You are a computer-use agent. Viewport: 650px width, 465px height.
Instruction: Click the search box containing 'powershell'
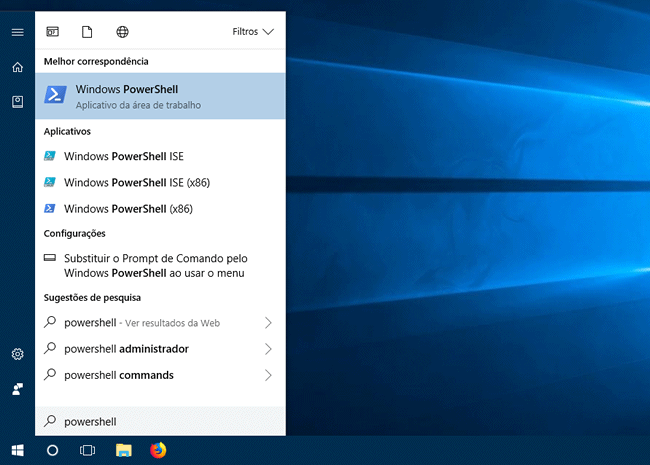[x=160, y=422]
